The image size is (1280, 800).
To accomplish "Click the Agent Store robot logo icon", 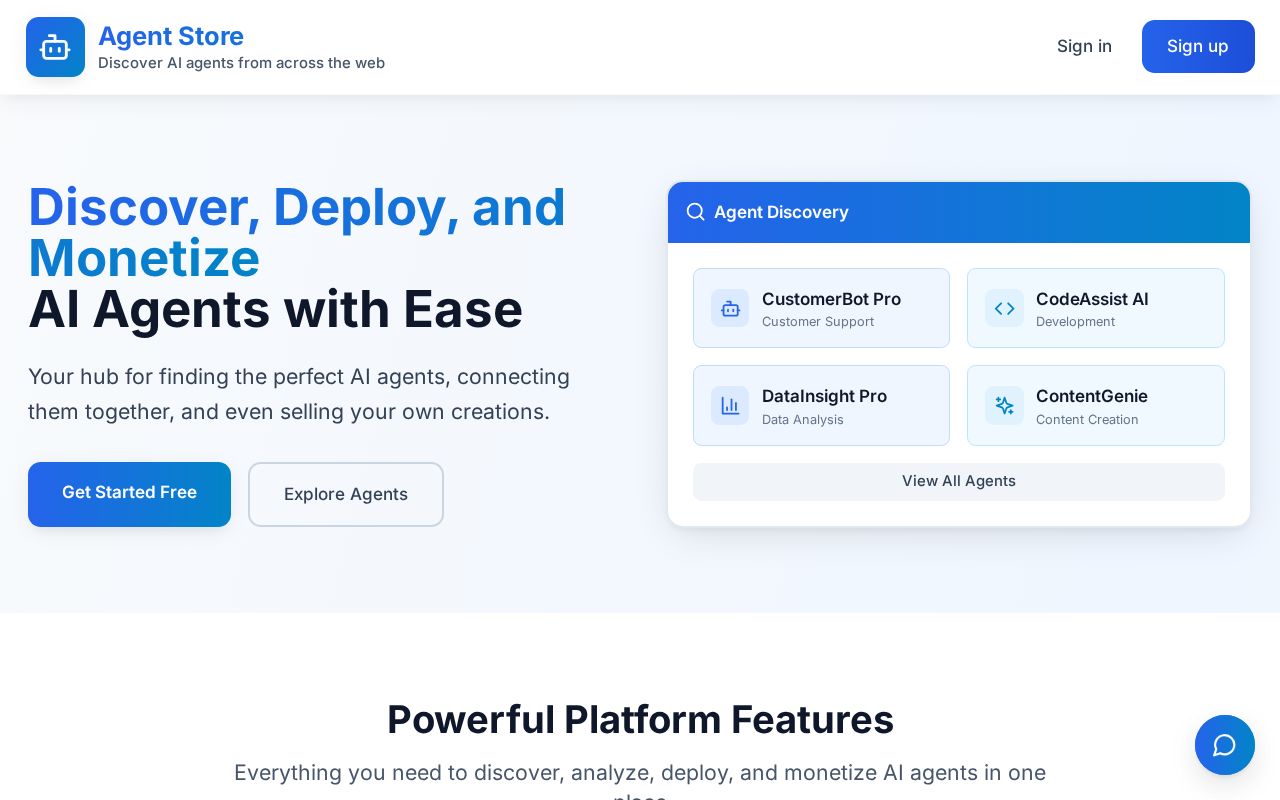I will click(55, 47).
